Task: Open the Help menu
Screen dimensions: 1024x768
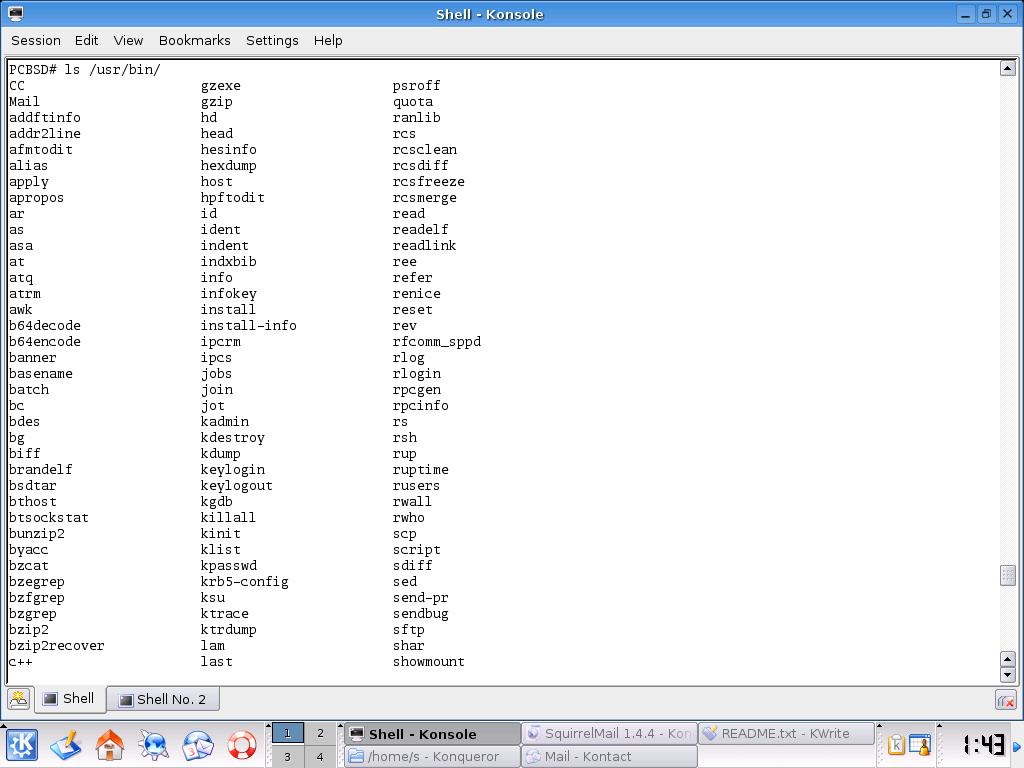Action: pos(328,40)
